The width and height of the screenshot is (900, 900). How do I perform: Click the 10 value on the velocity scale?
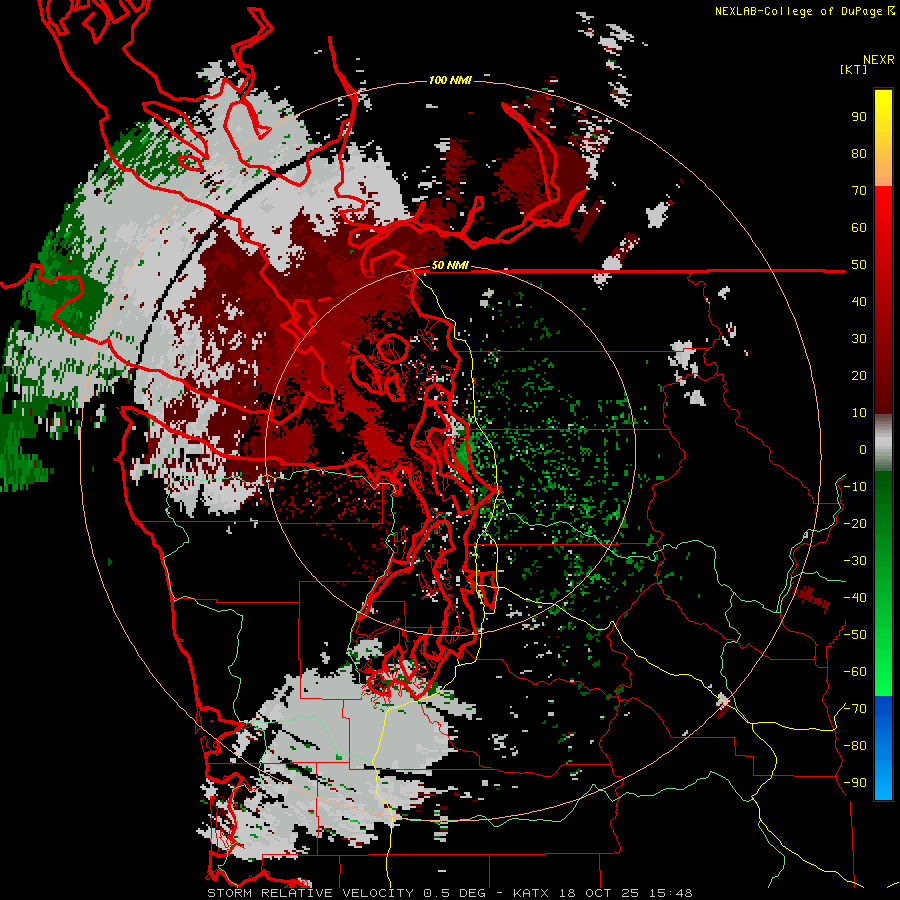[x=859, y=413]
